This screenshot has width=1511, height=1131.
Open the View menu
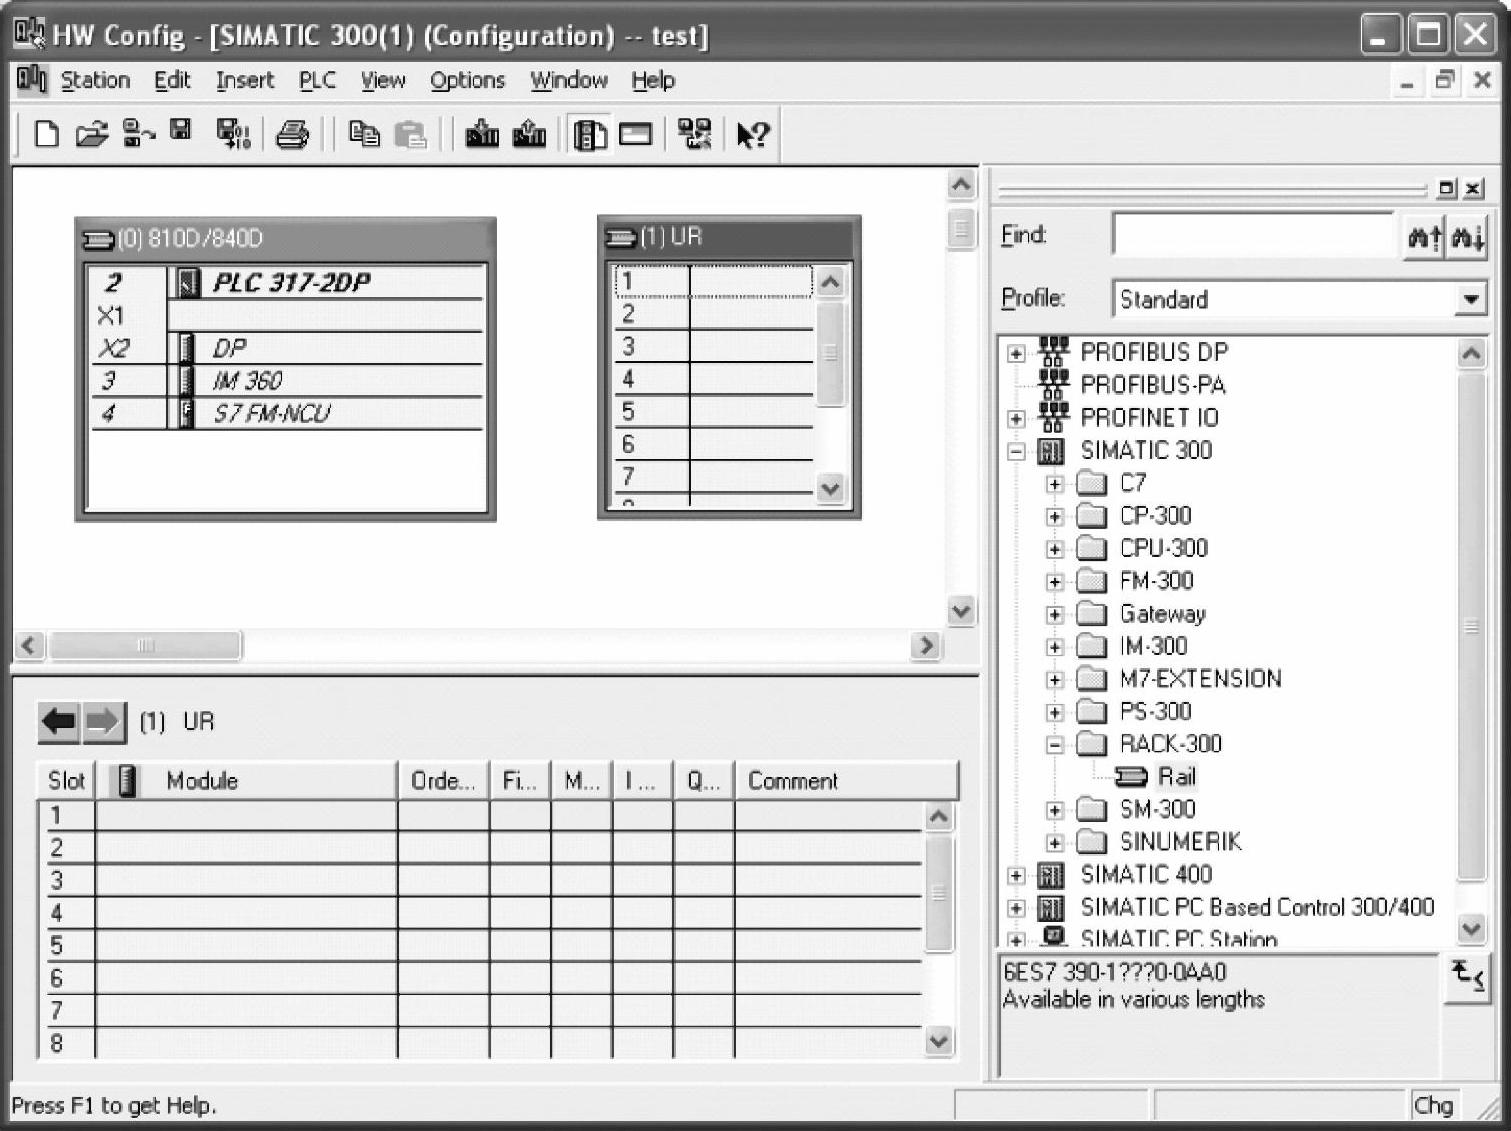pos(383,80)
